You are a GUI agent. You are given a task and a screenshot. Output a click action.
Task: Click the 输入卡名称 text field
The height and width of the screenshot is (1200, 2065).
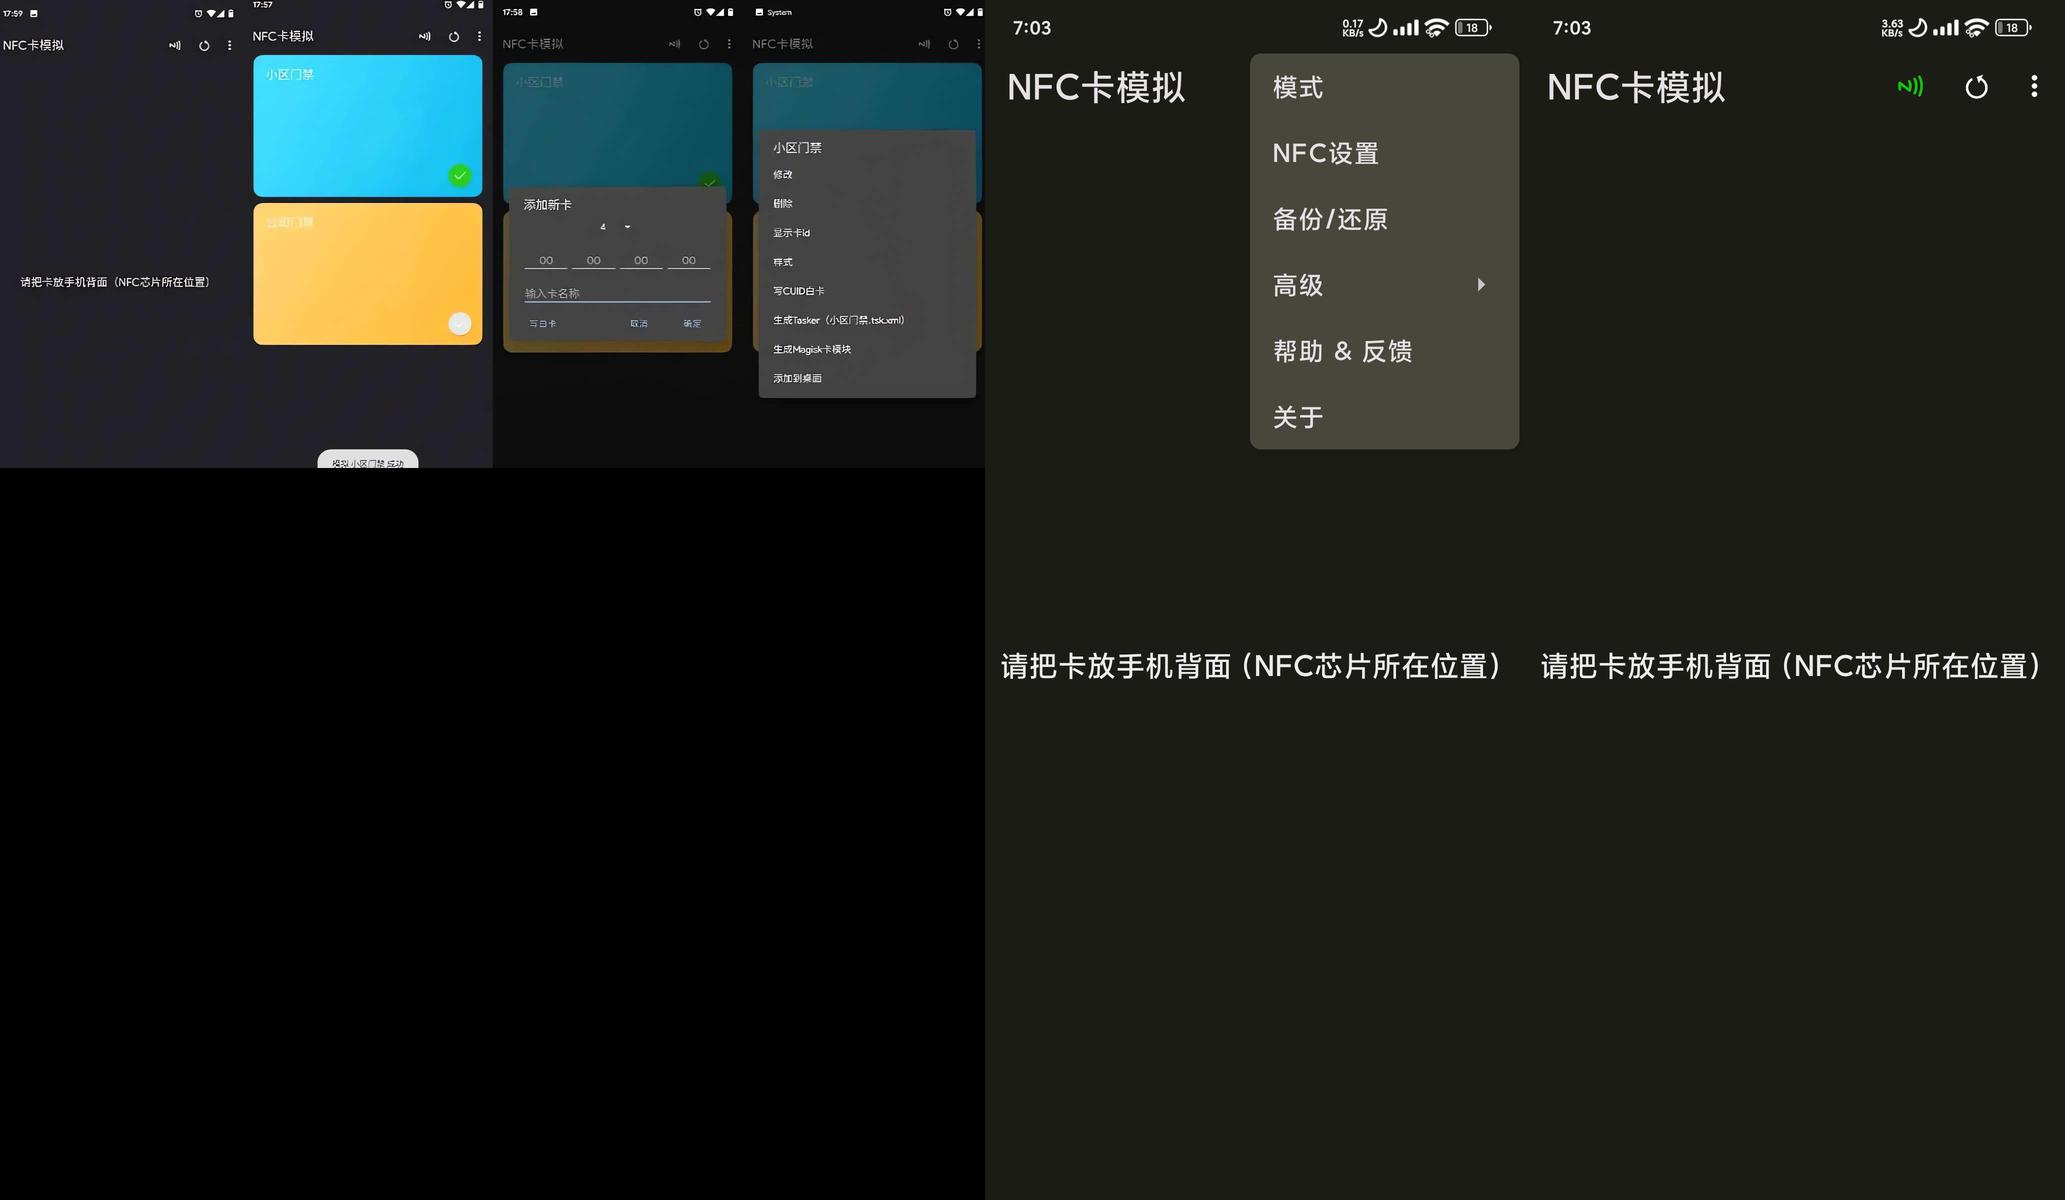point(617,293)
